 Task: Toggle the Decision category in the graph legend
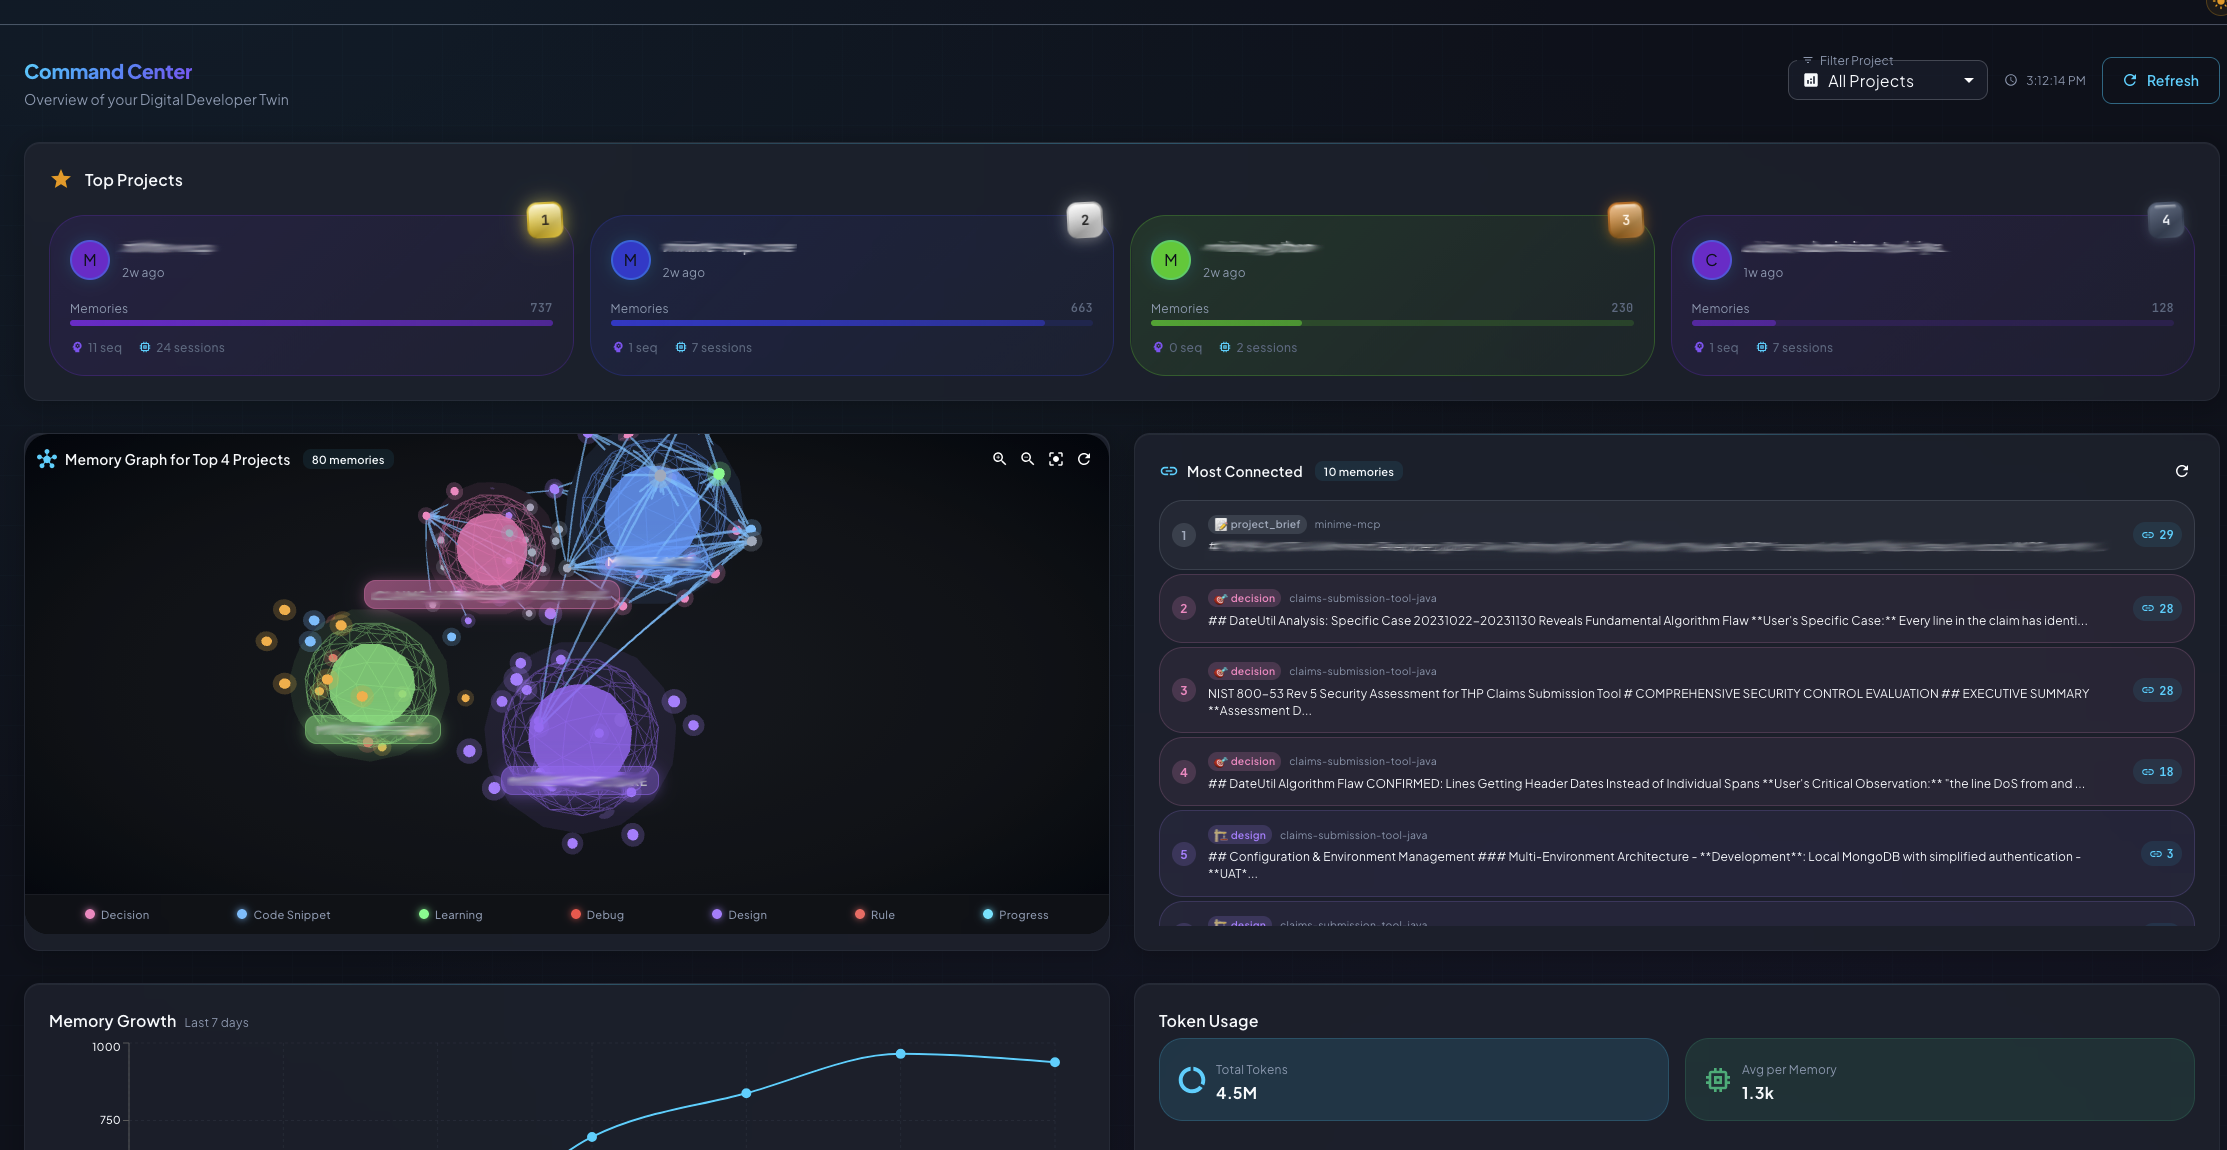point(116,914)
